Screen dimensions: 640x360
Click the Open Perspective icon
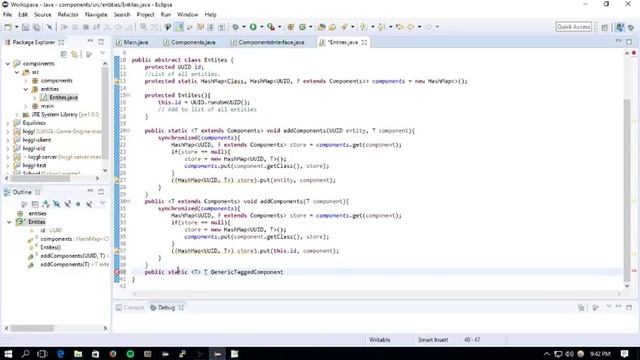coord(604,27)
